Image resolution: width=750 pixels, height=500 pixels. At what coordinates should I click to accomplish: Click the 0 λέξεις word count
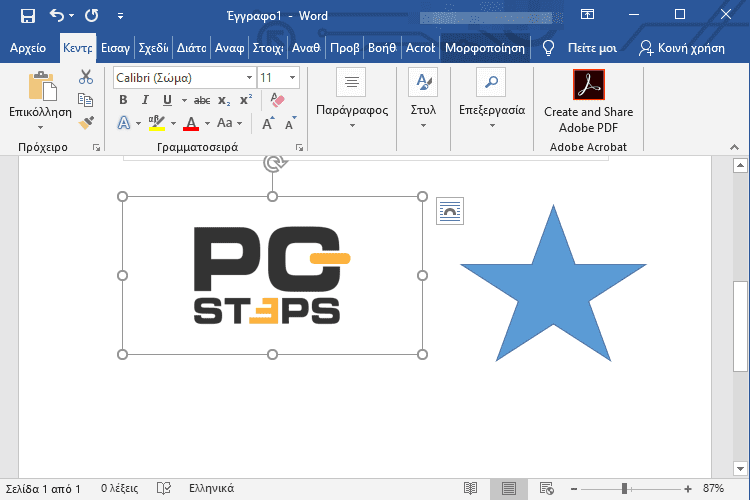point(120,489)
